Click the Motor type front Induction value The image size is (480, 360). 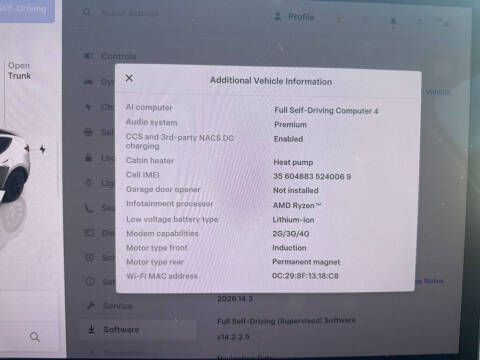289,248
